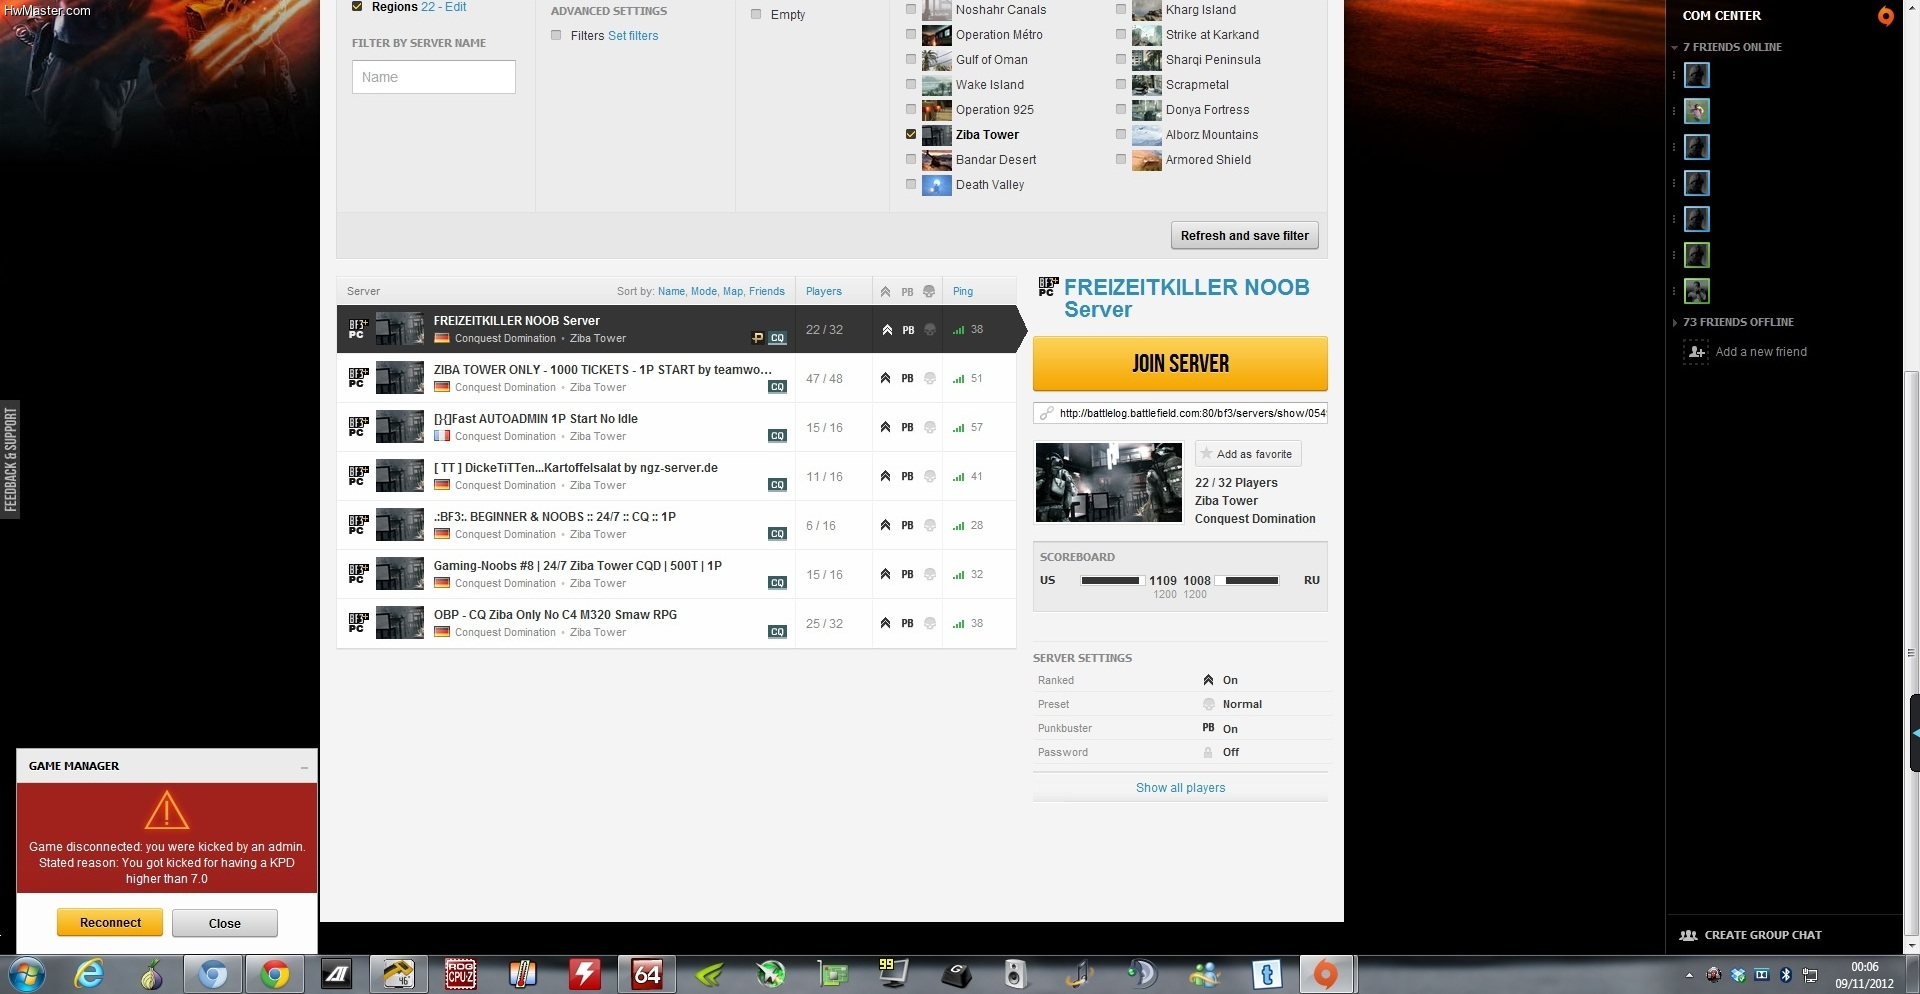Screen dimensions: 1920x994
Task: Click the server URL field
Action: pyautogui.click(x=1180, y=413)
